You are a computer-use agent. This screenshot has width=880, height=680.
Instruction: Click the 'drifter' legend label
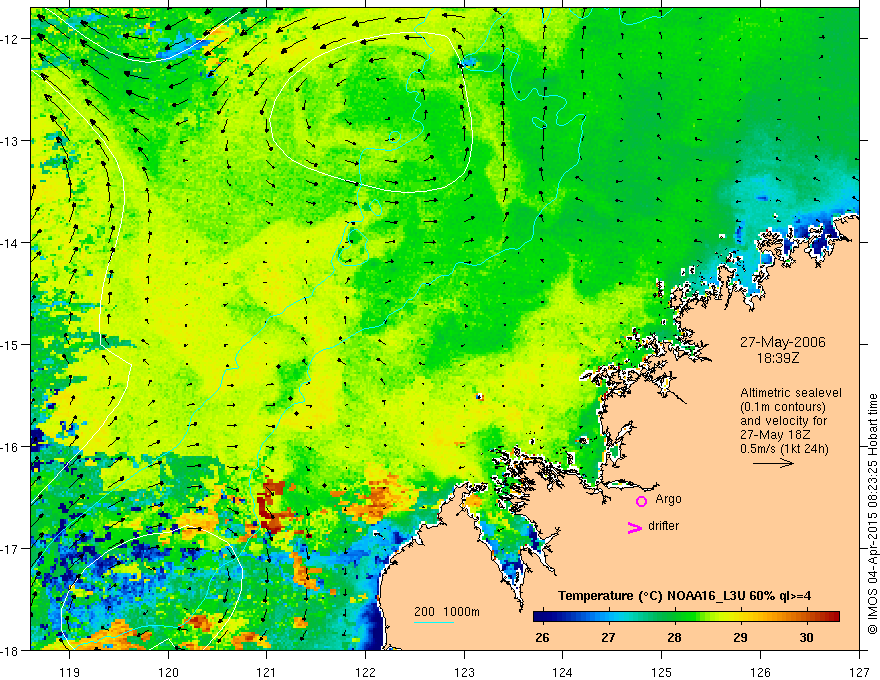[663, 526]
